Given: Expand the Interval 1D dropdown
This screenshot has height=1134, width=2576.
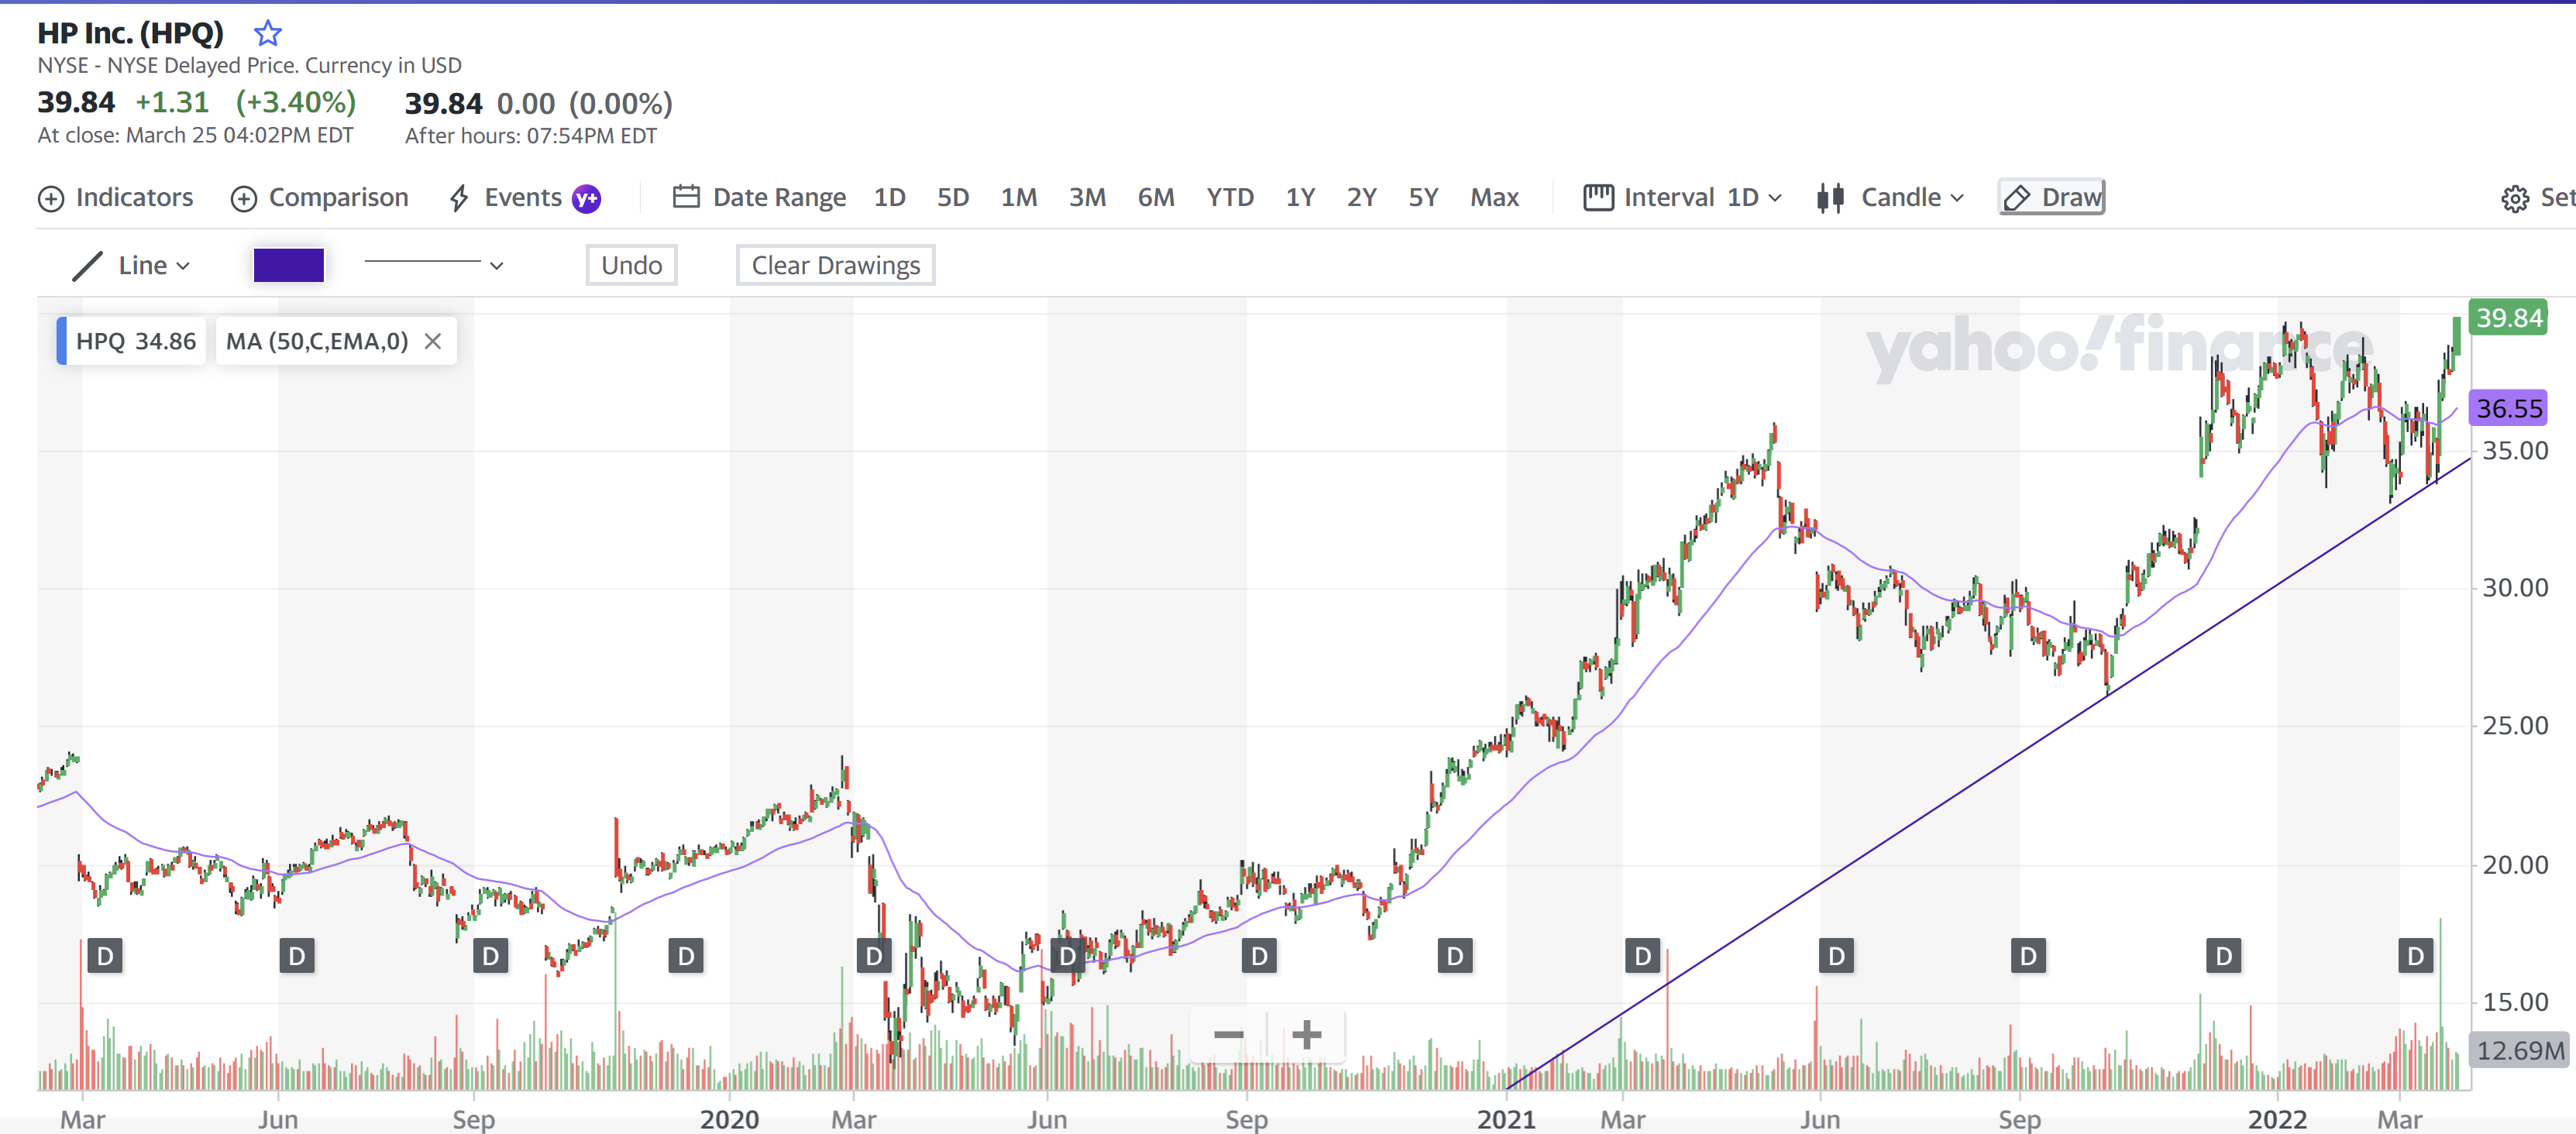Looking at the screenshot, I should point(1775,198).
